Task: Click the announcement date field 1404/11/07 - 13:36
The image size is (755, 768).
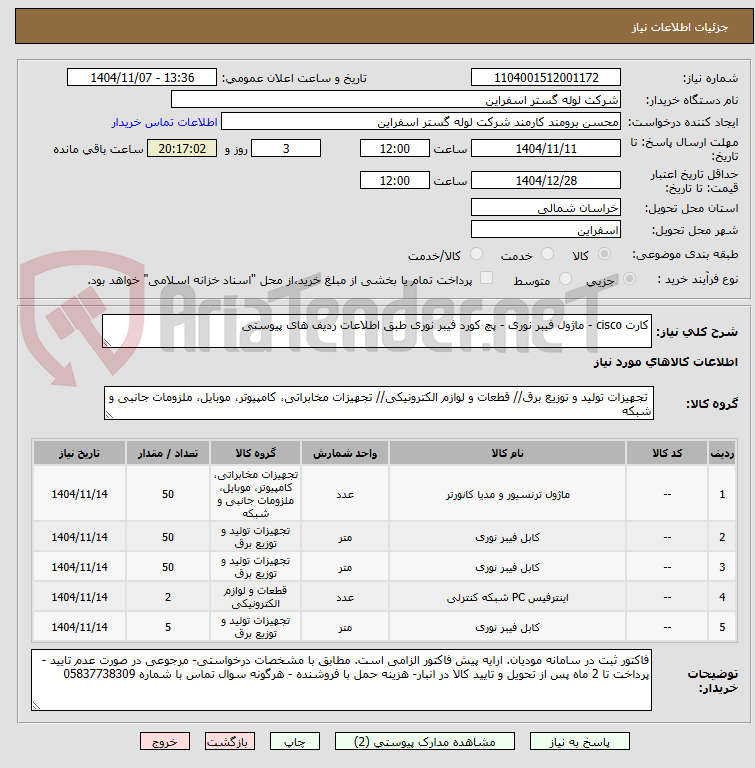Action: click(142, 77)
